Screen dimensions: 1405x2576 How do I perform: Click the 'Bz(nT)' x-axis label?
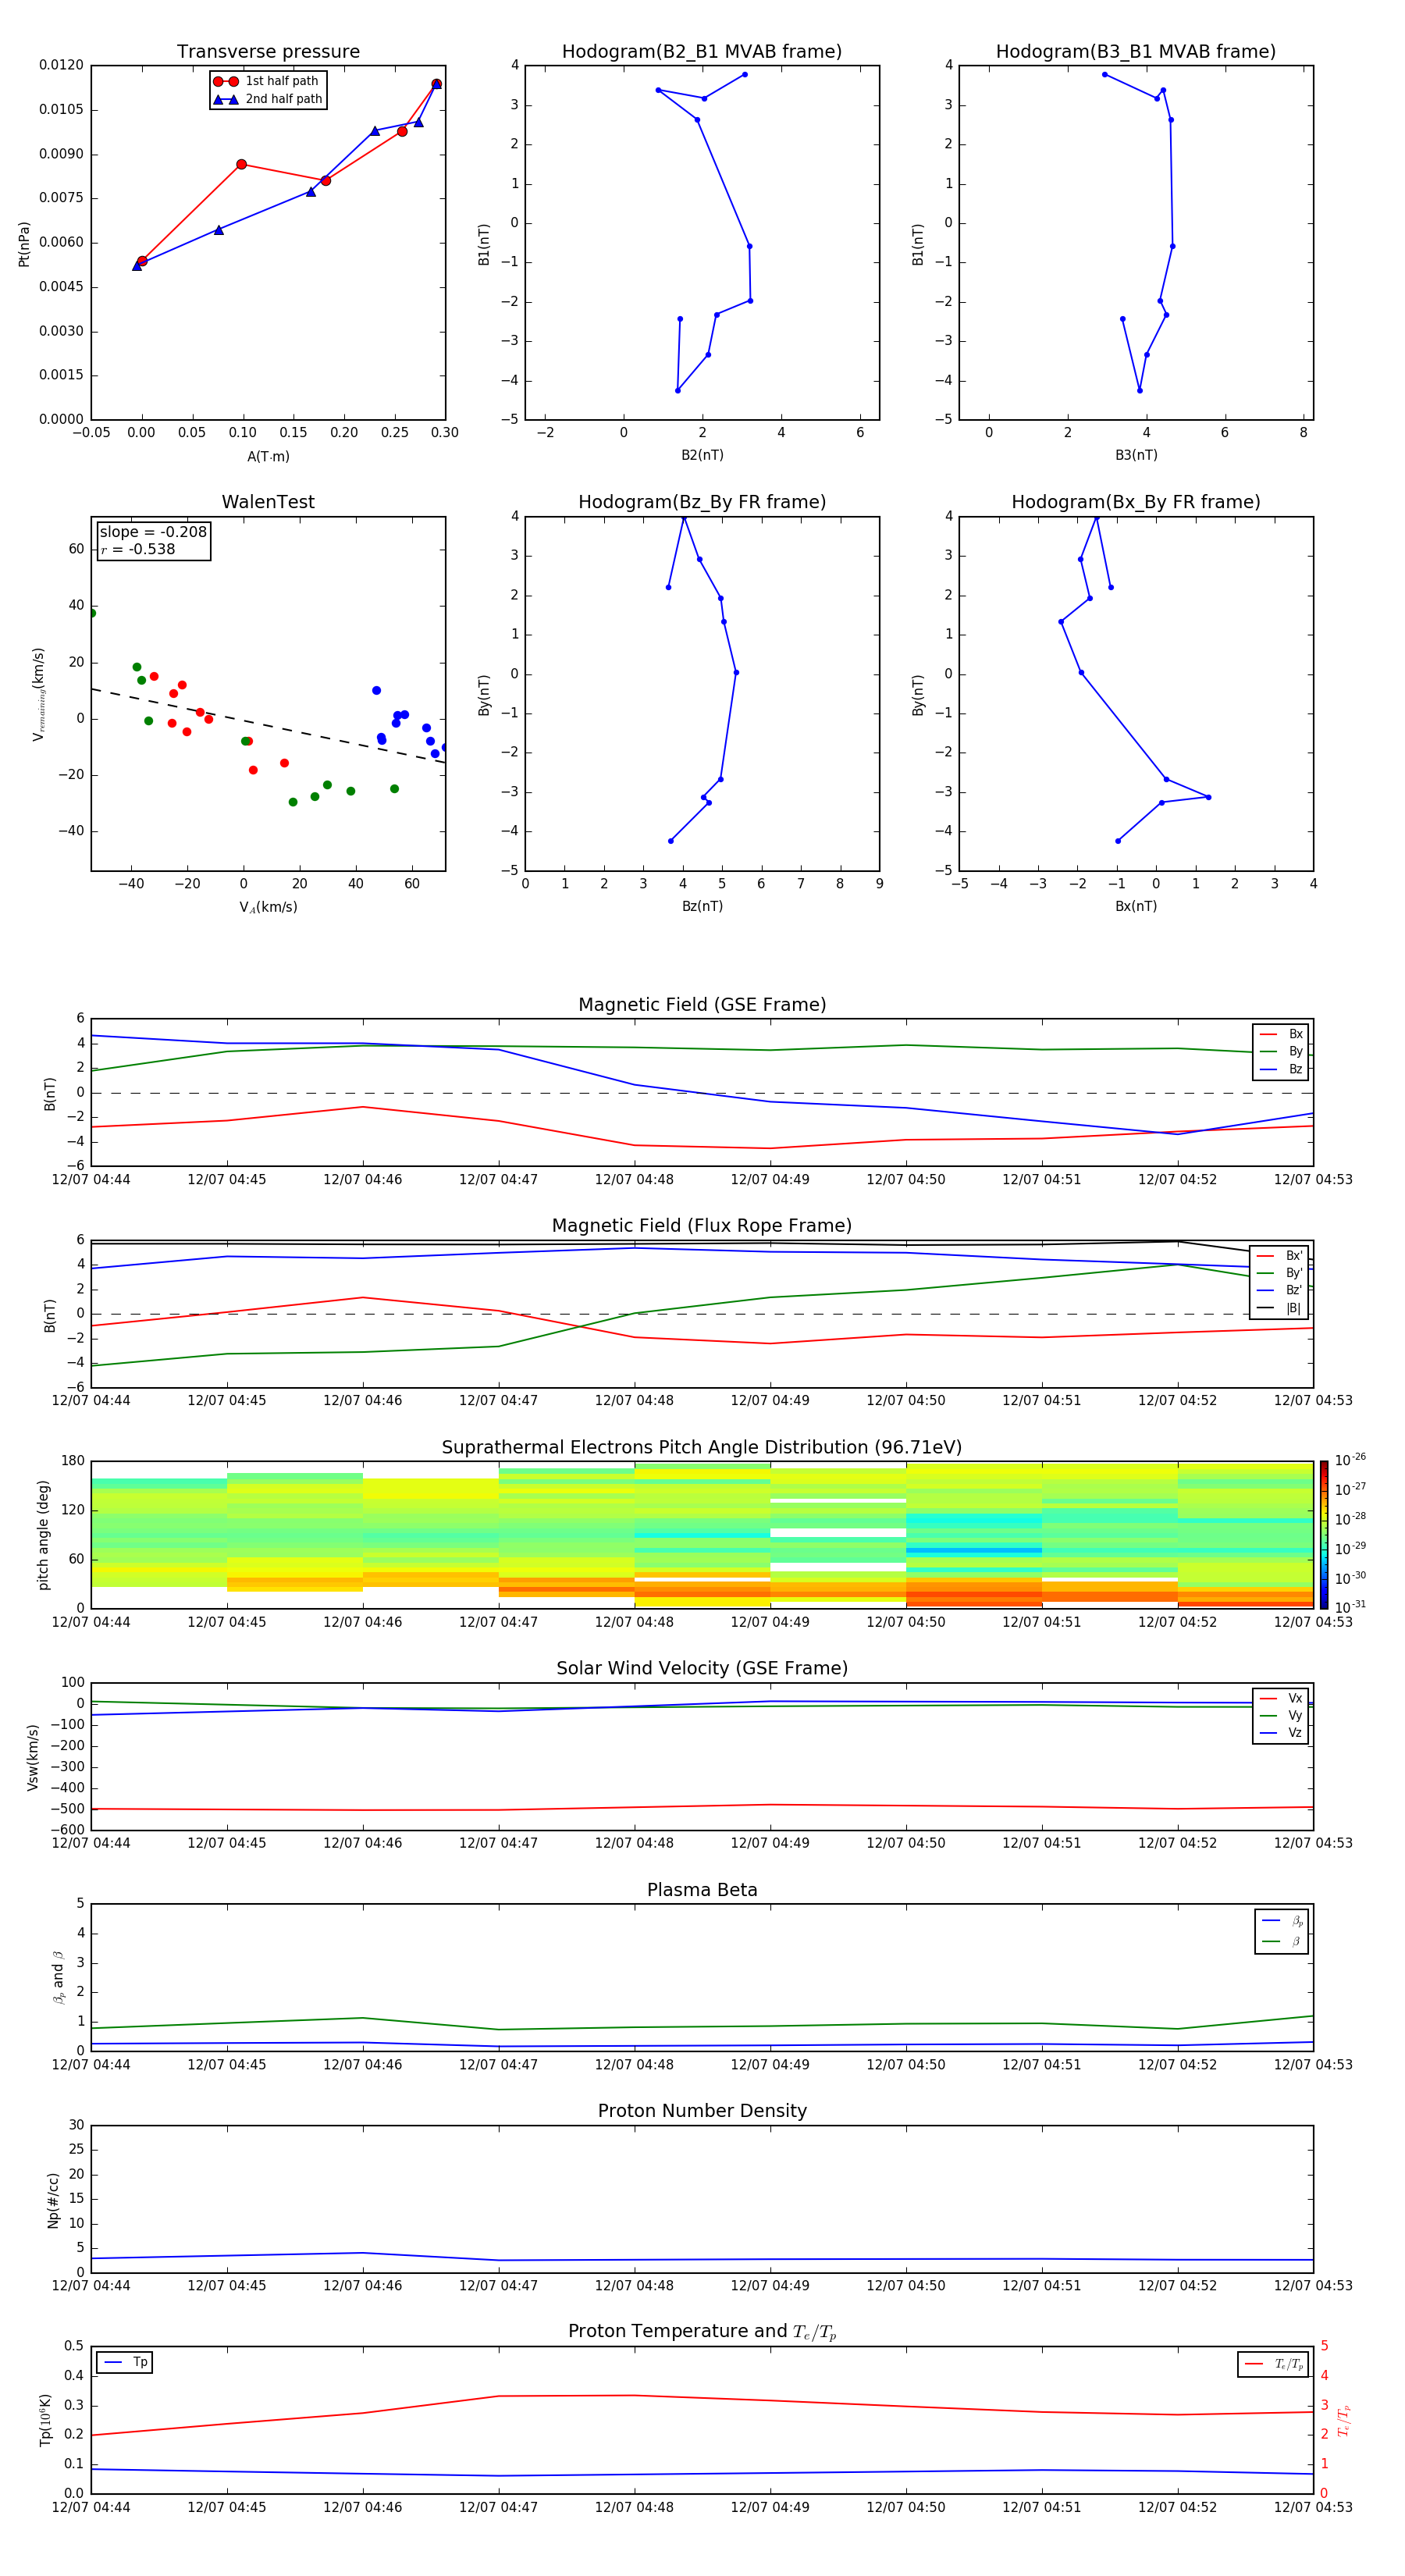pyautogui.click(x=702, y=906)
